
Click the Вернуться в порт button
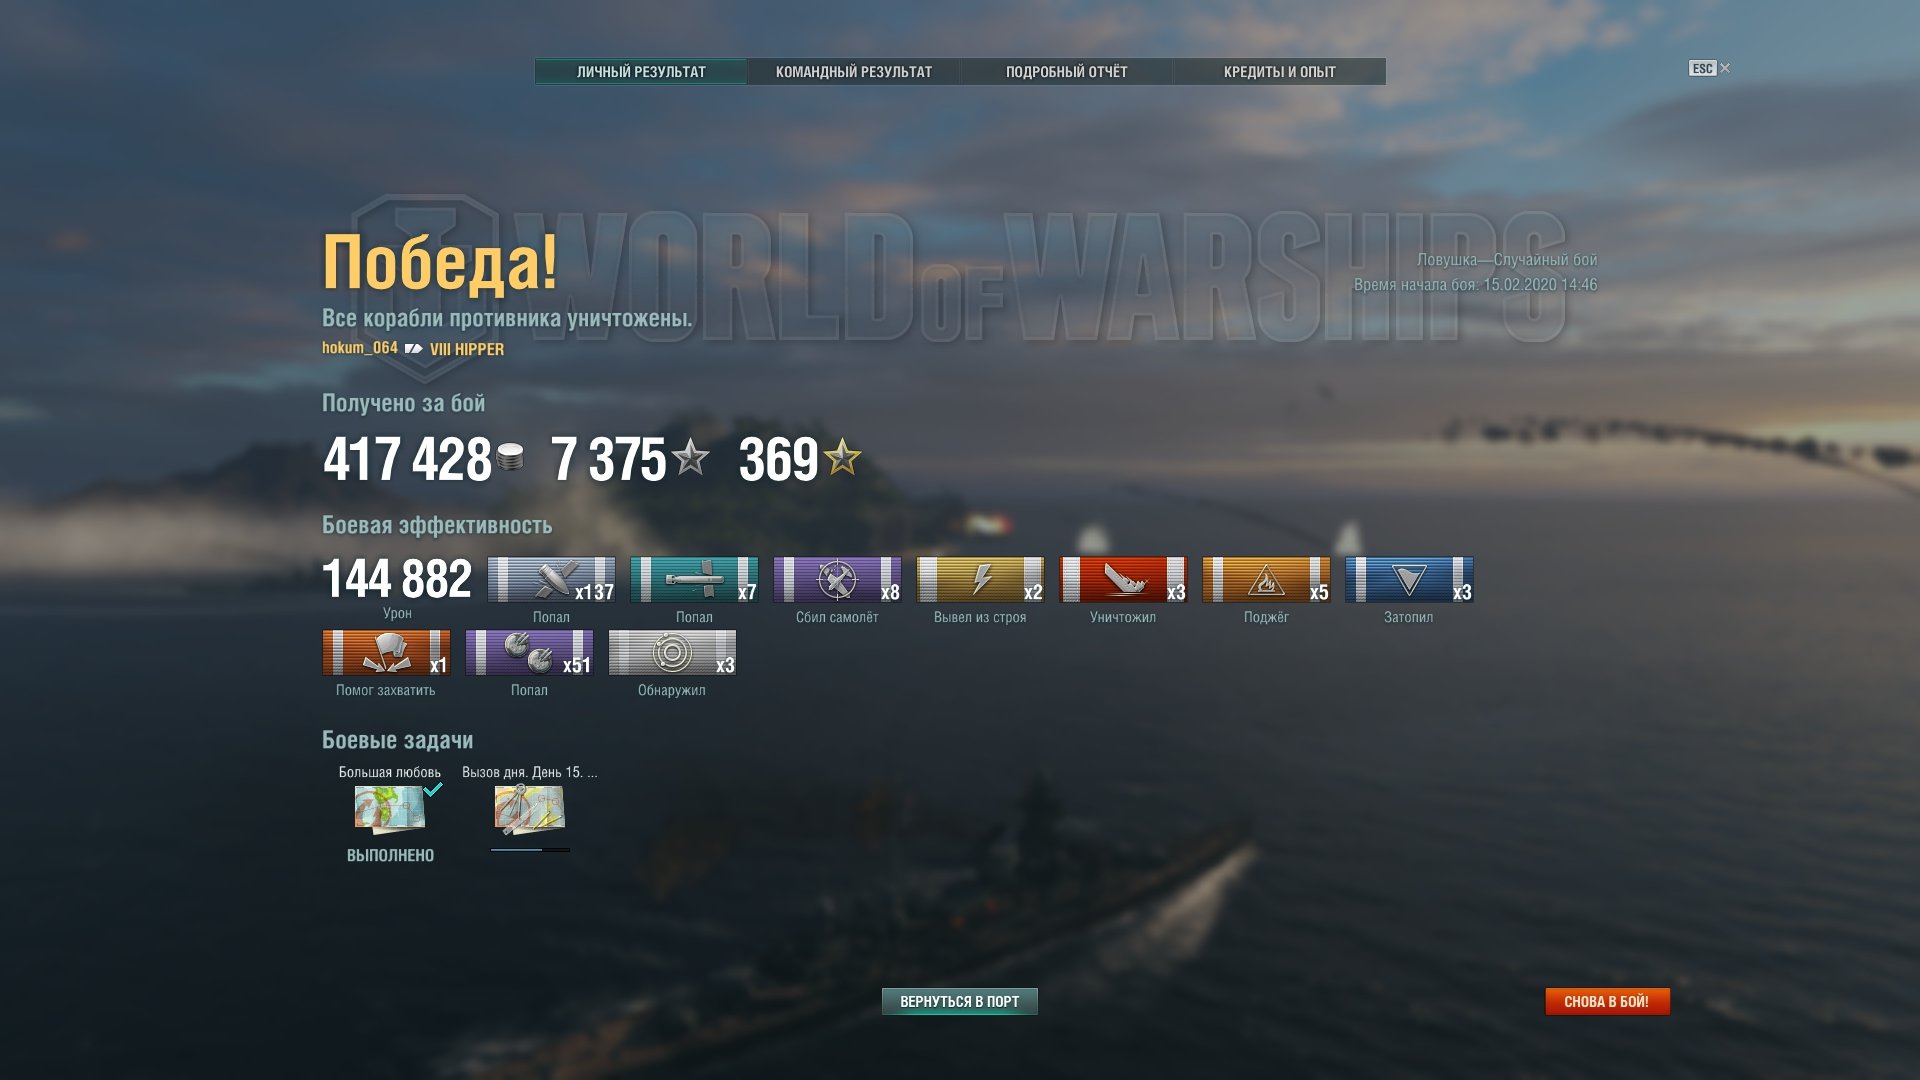point(959,1001)
